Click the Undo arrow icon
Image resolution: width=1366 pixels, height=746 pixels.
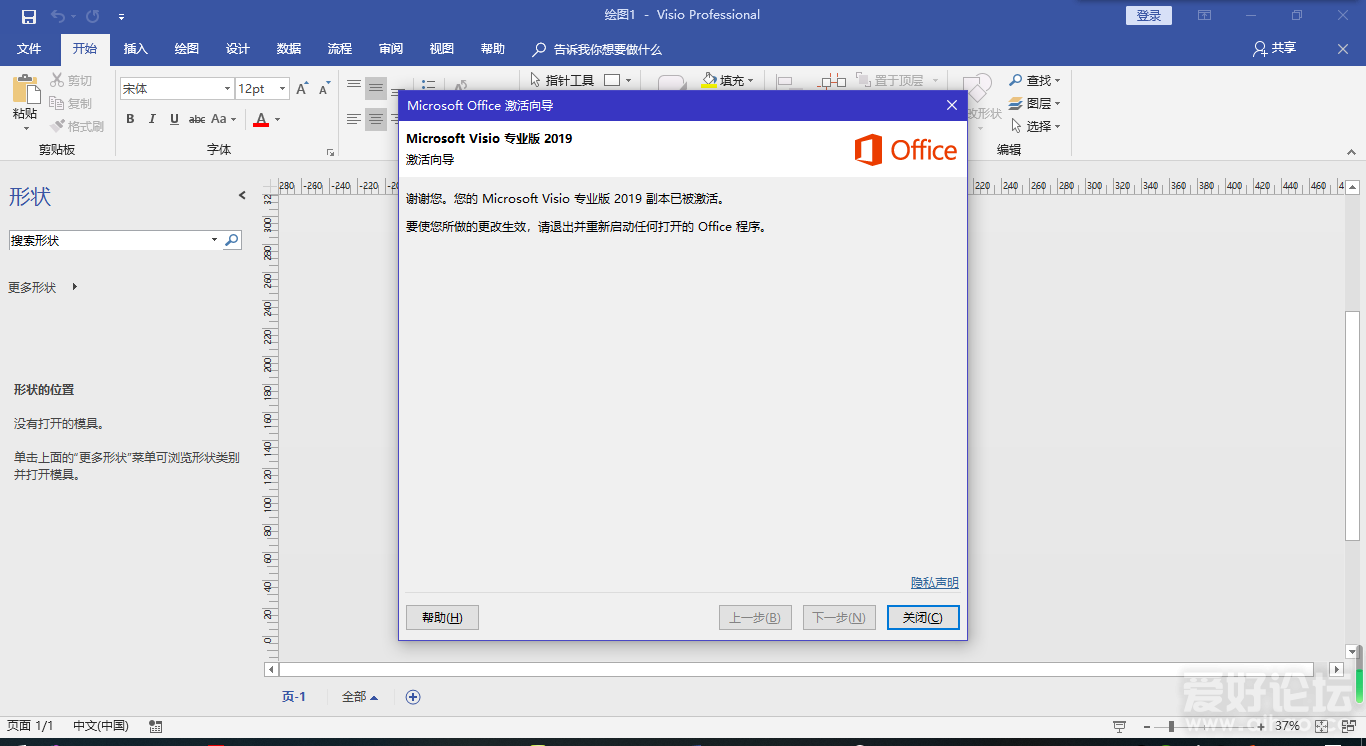click(x=57, y=16)
